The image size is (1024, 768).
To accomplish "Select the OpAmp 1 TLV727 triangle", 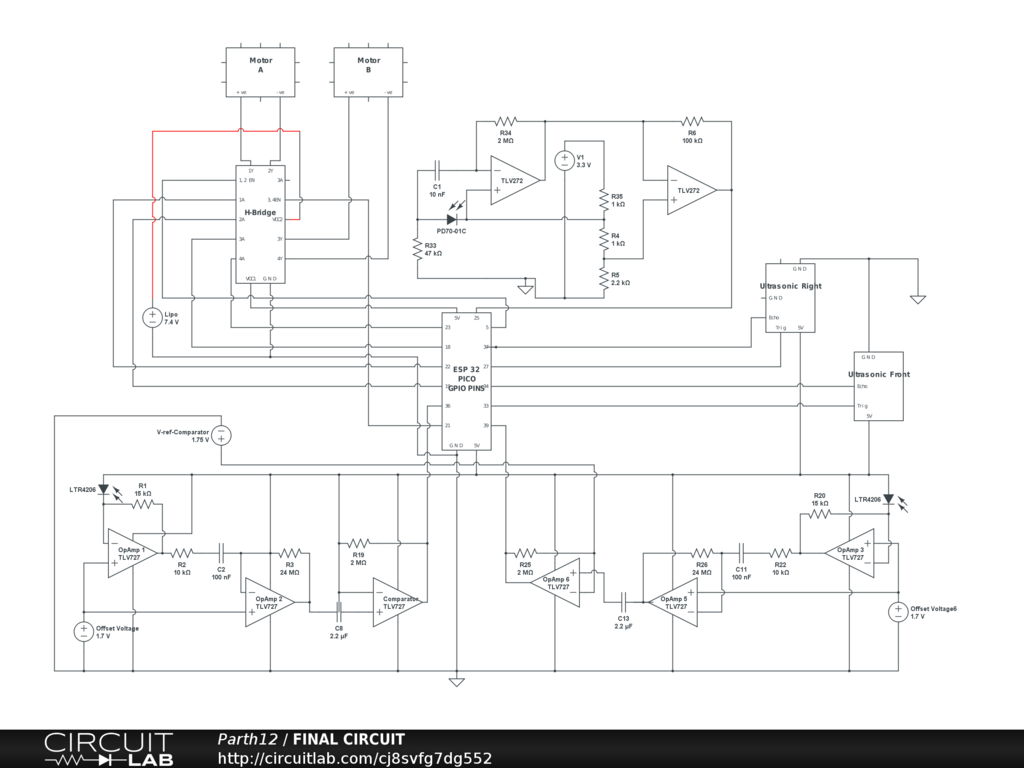I will coord(132,553).
